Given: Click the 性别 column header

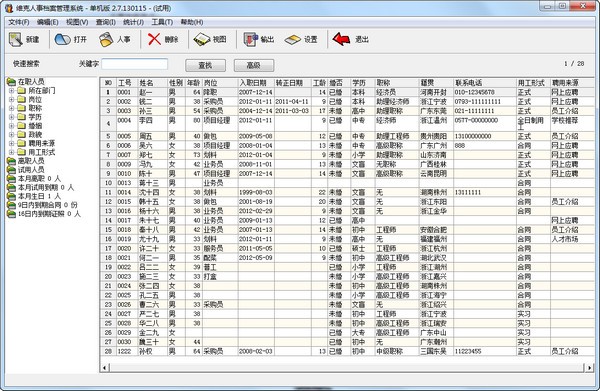Looking at the screenshot, I should (176, 83).
